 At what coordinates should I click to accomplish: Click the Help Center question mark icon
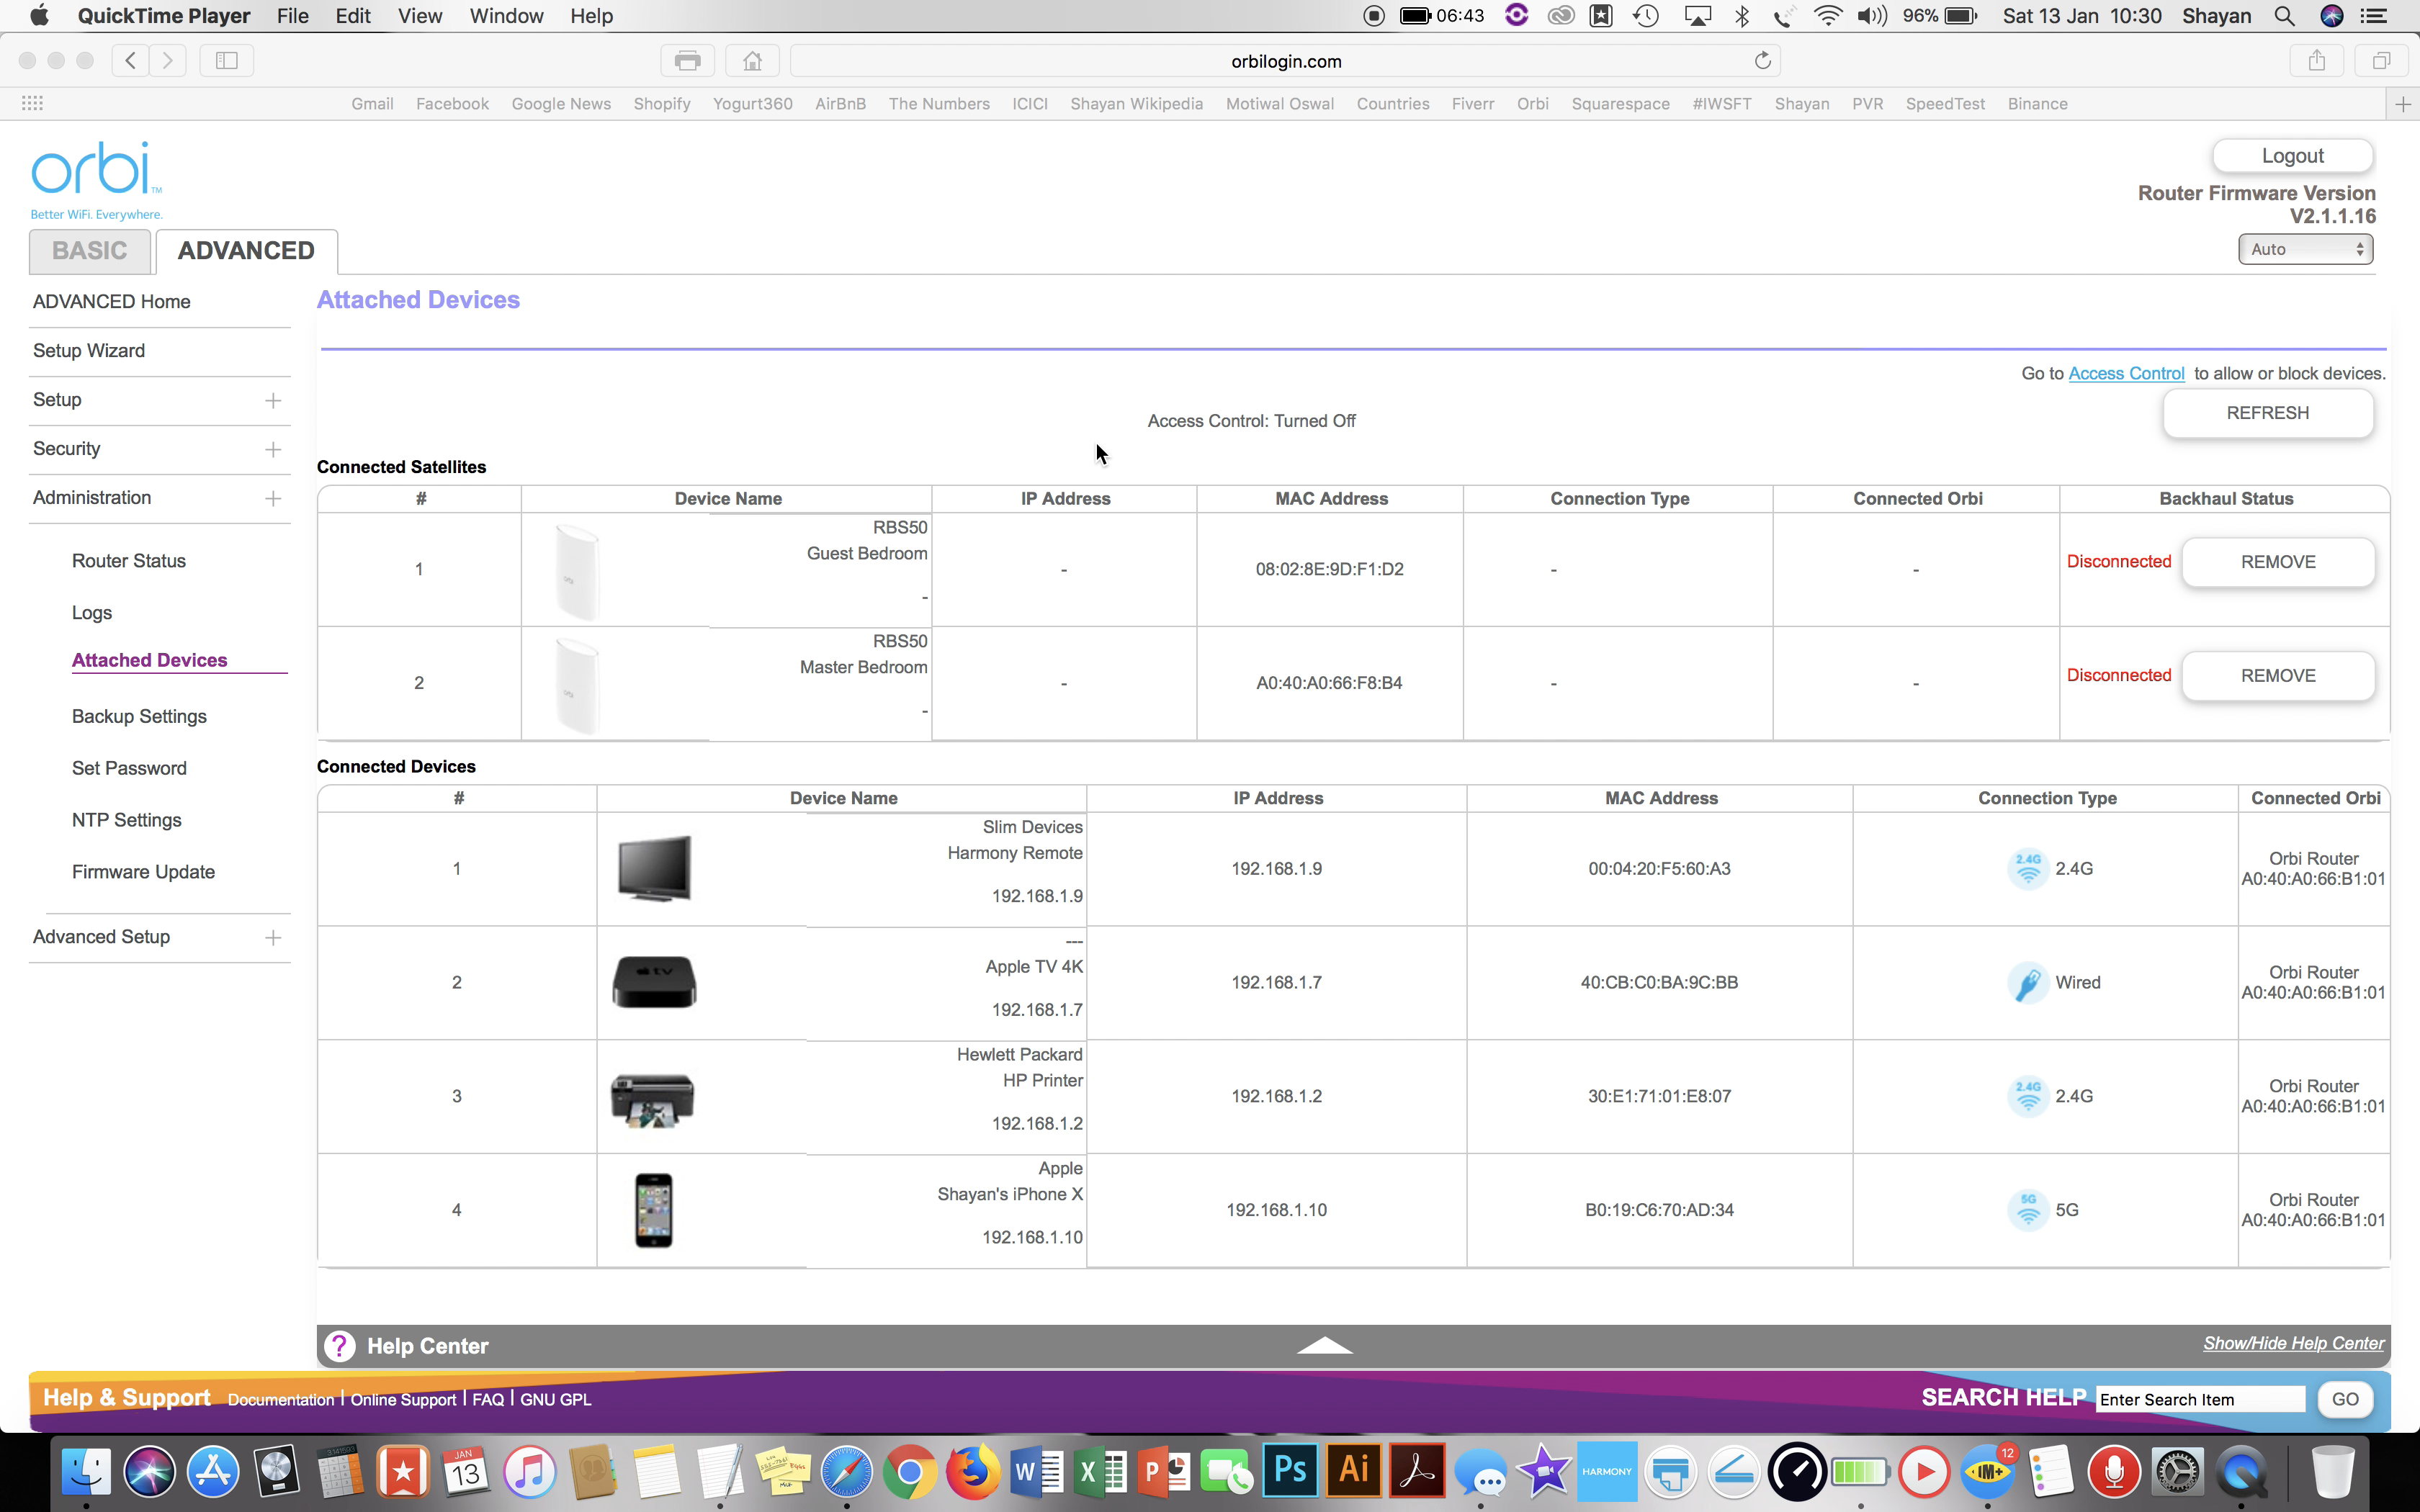pos(340,1346)
